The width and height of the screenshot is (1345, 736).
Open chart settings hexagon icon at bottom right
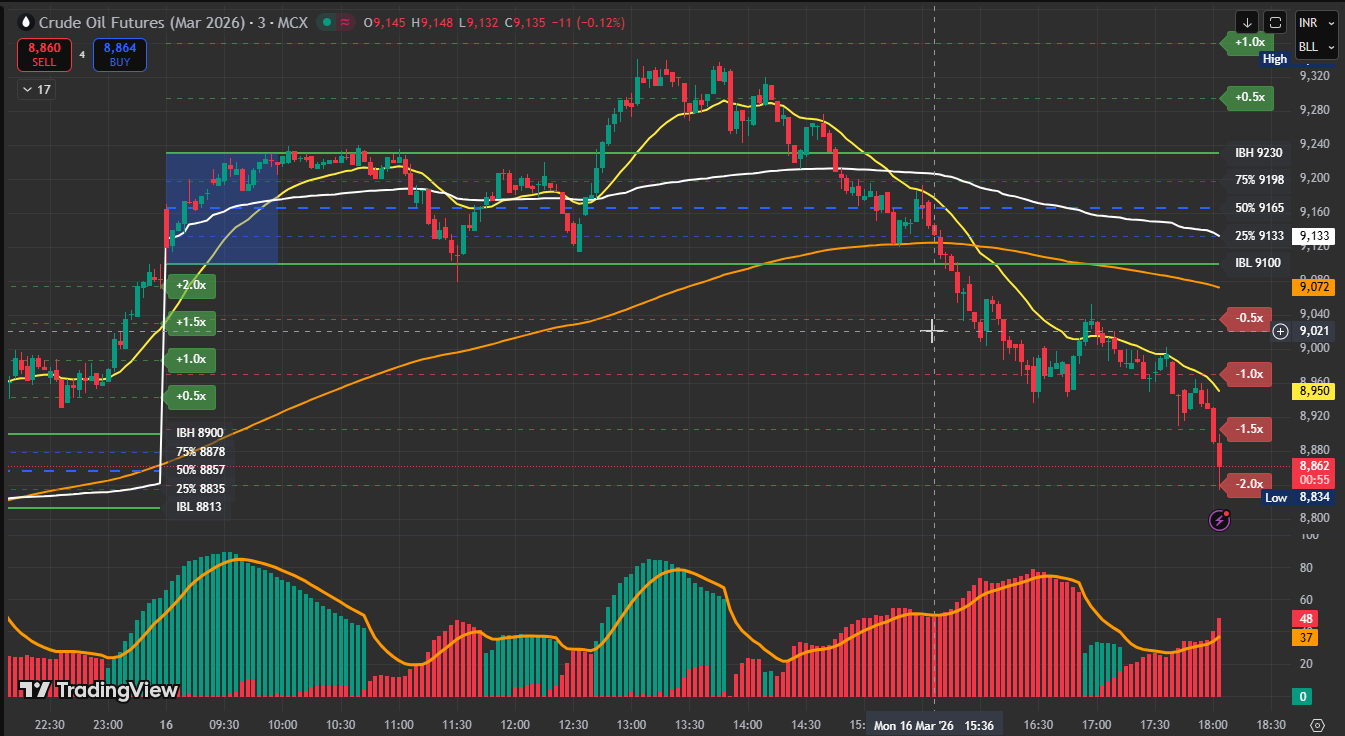1317,724
